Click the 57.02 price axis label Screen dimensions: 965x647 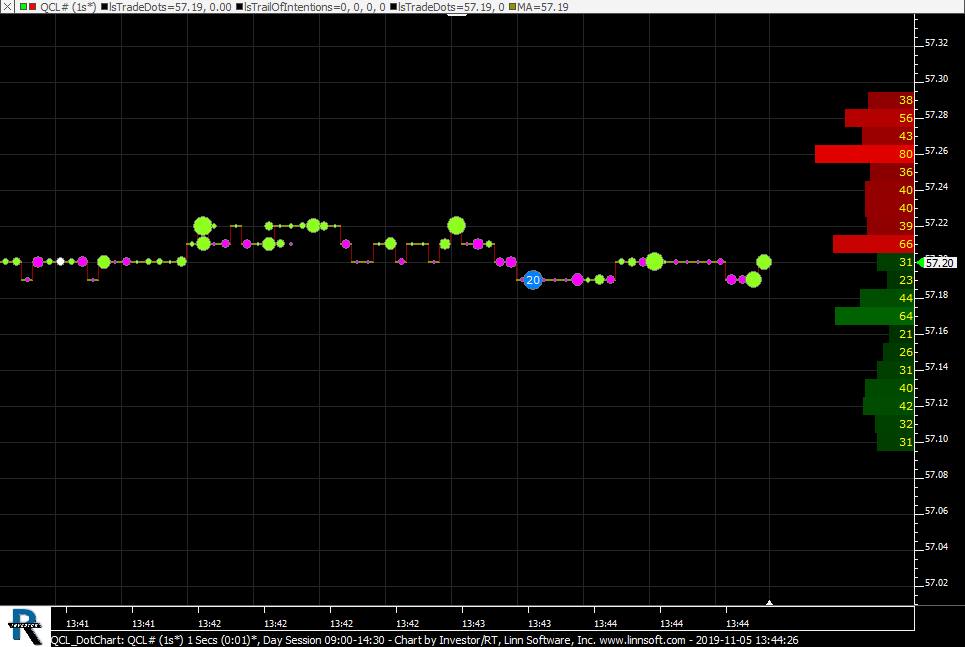(x=936, y=582)
